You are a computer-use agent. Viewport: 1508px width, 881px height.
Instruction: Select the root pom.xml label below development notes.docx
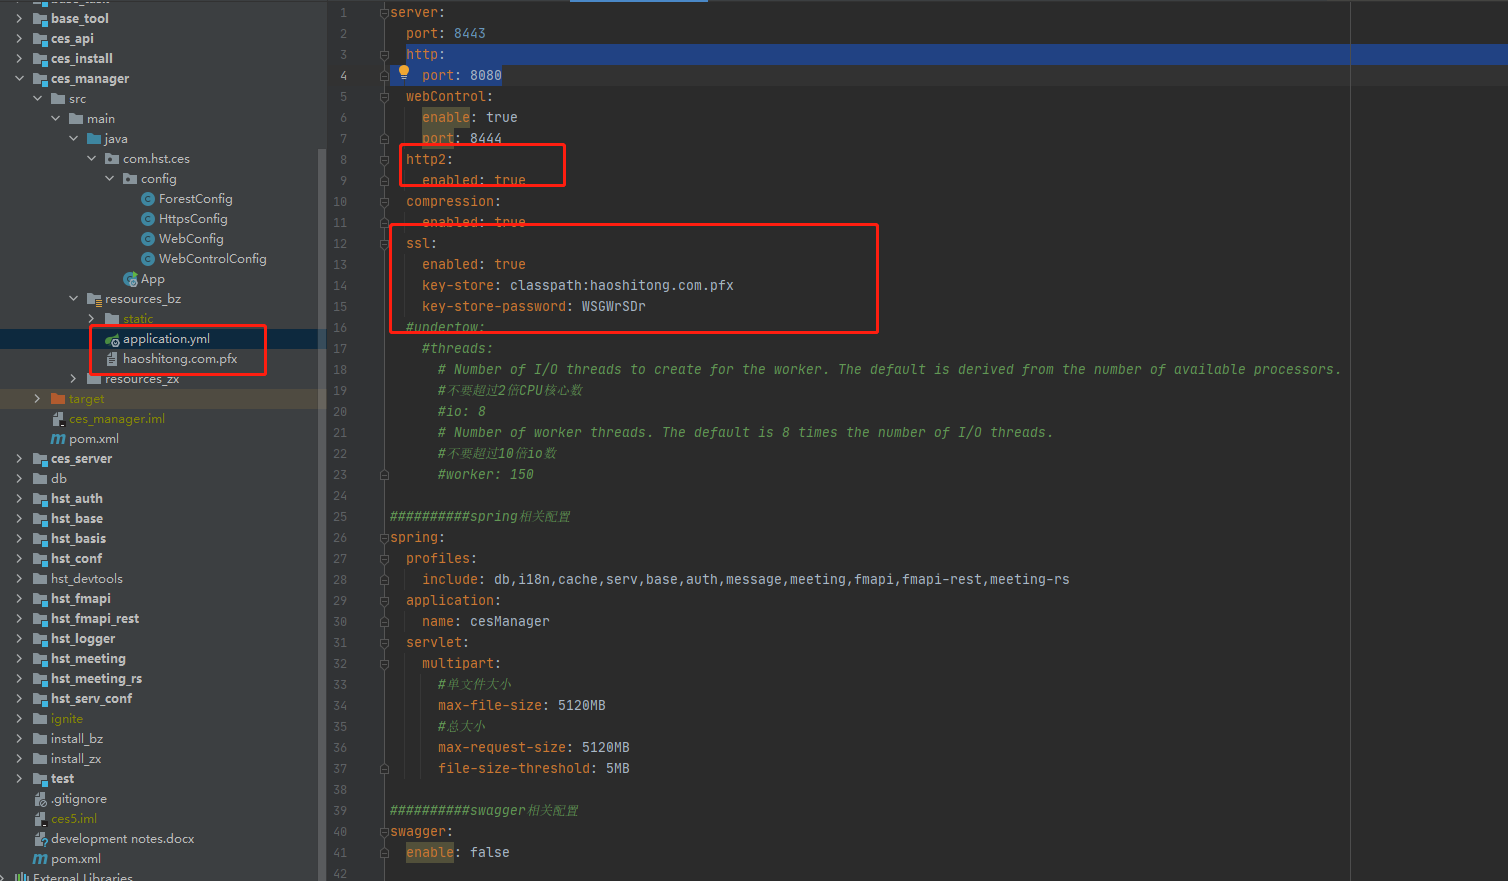(x=76, y=859)
